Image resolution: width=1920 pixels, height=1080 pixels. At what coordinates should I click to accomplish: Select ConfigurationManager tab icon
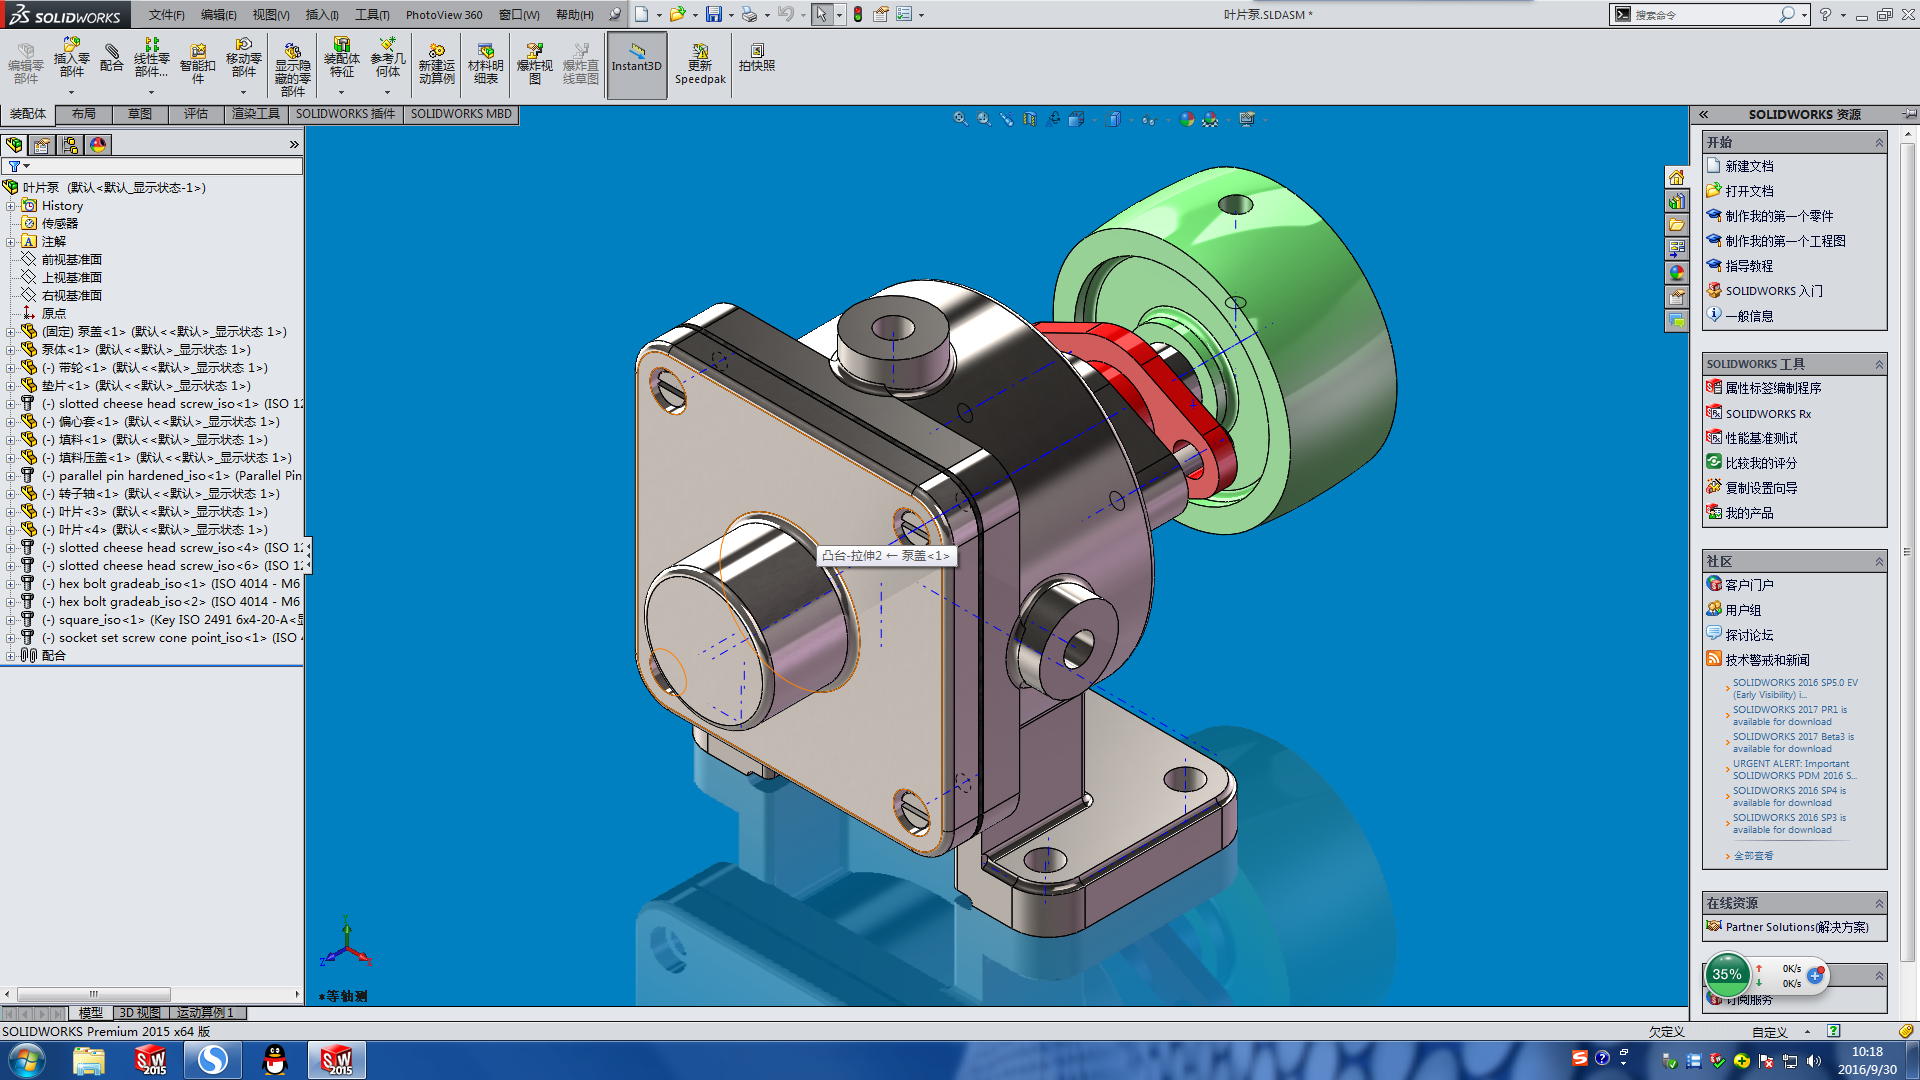pyautogui.click(x=70, y=145)
